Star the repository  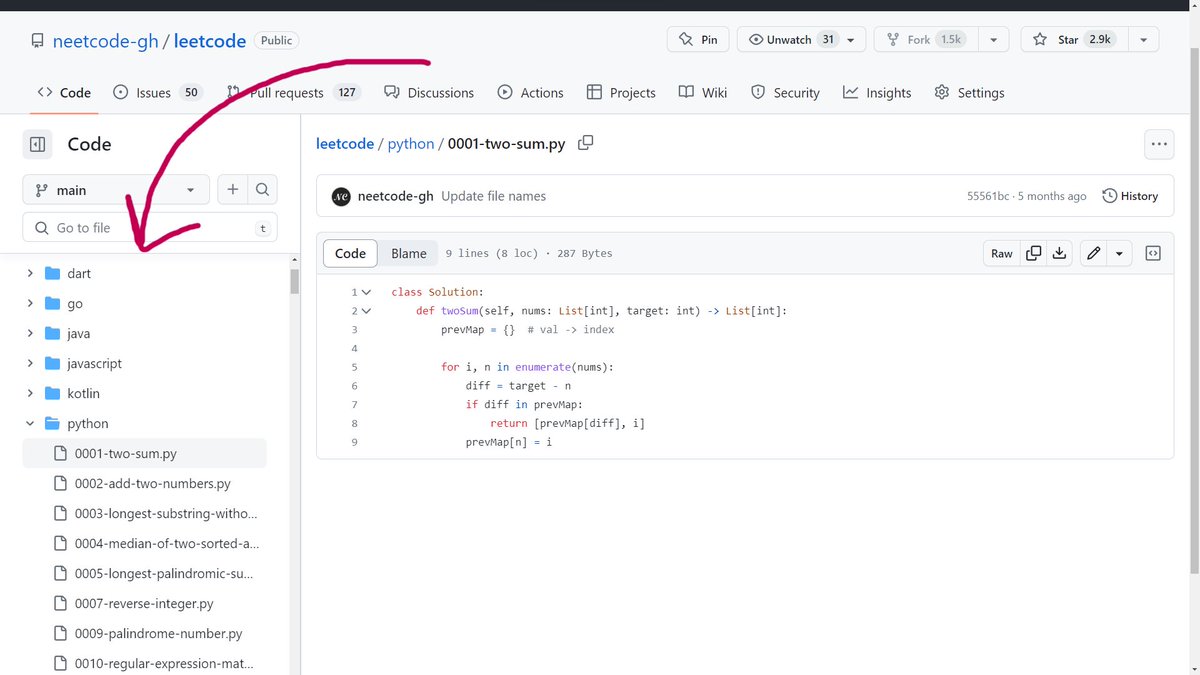click(x=1076, y=40)
